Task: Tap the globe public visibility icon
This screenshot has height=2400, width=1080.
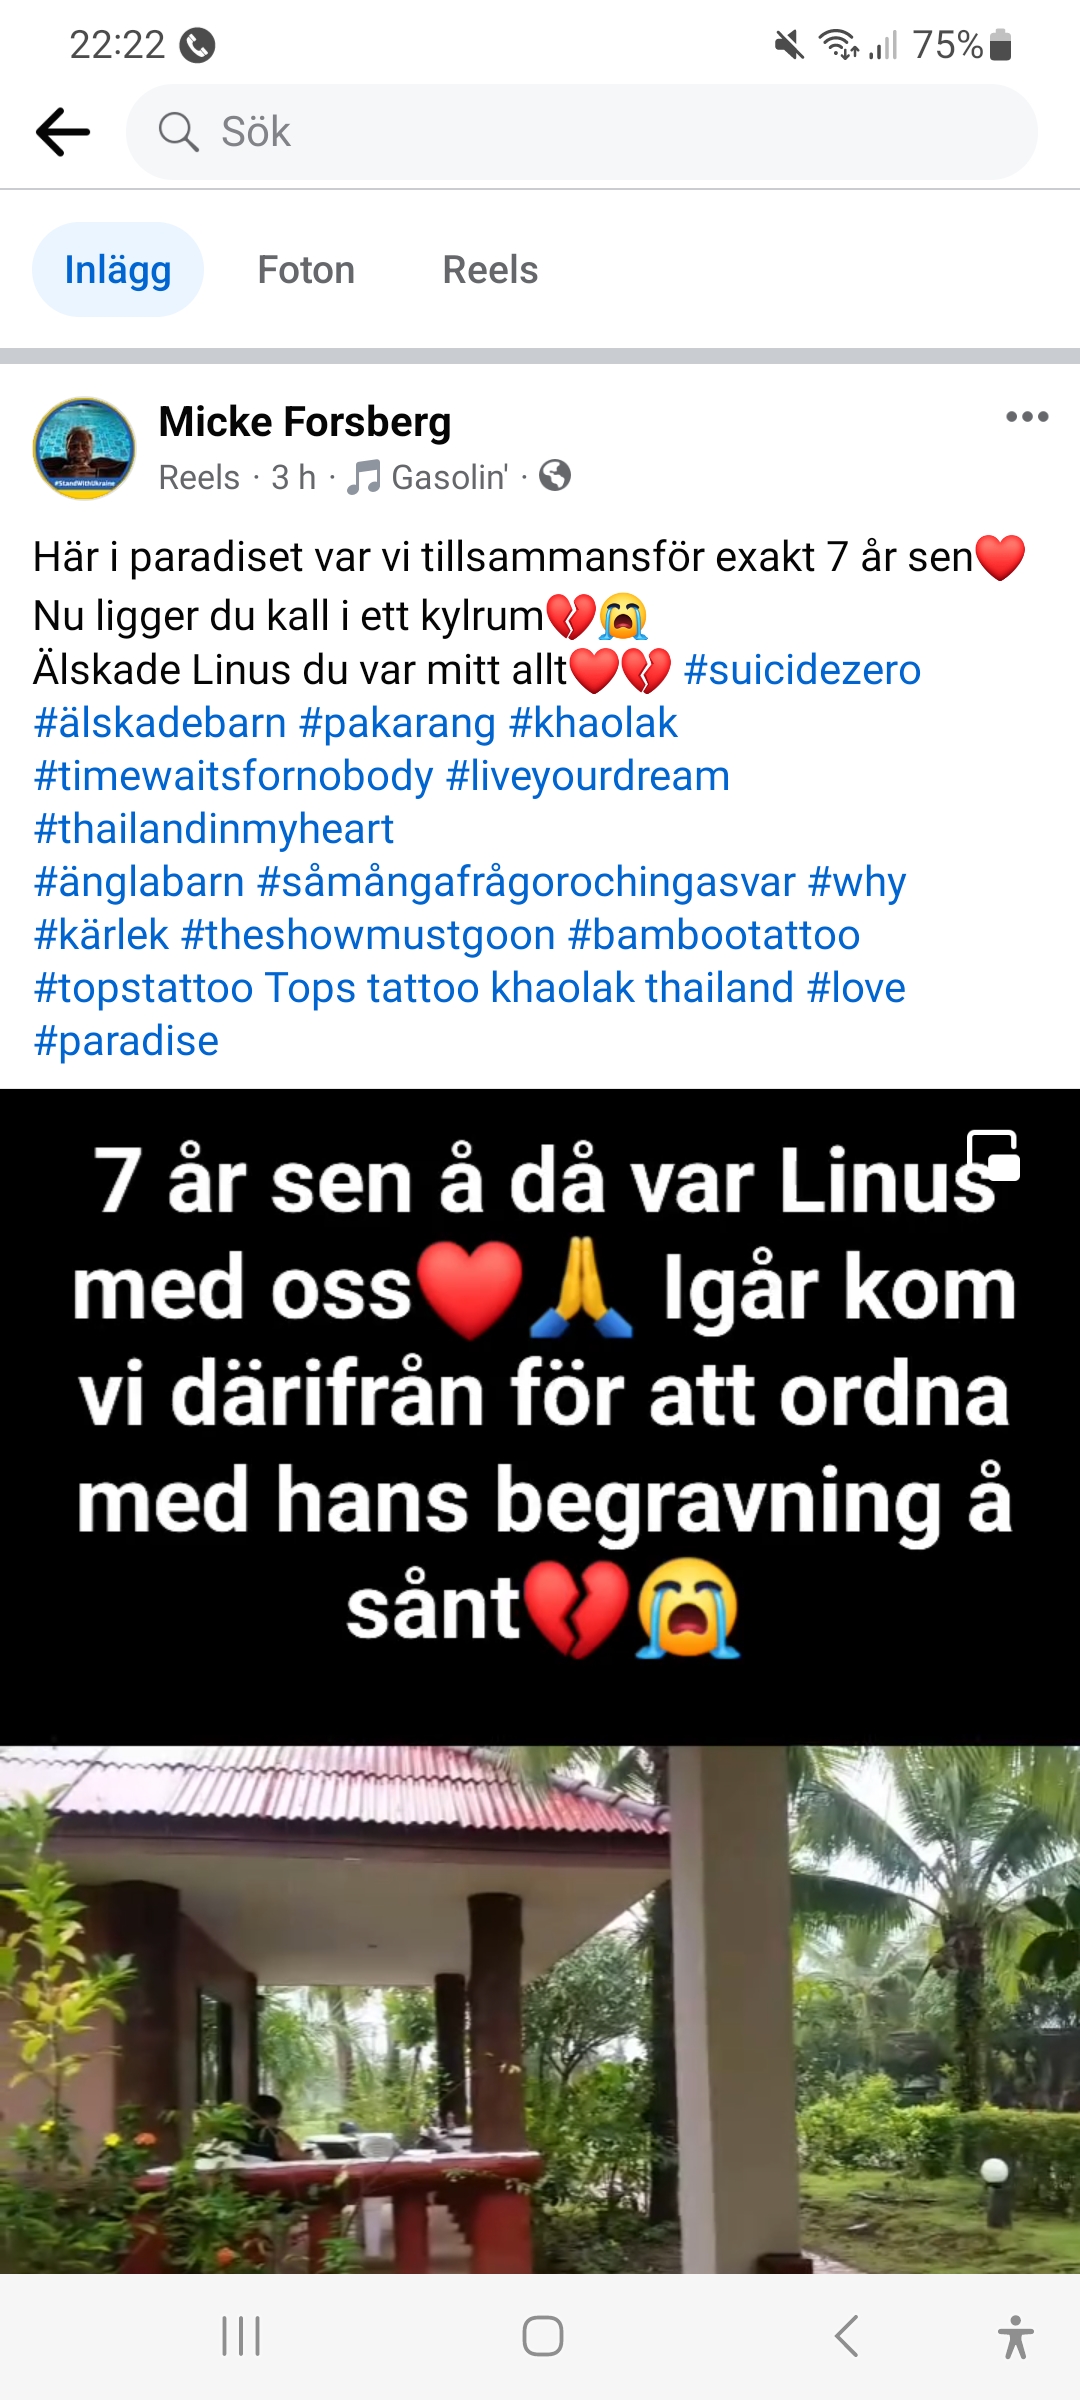Action: tap(555, 476)
